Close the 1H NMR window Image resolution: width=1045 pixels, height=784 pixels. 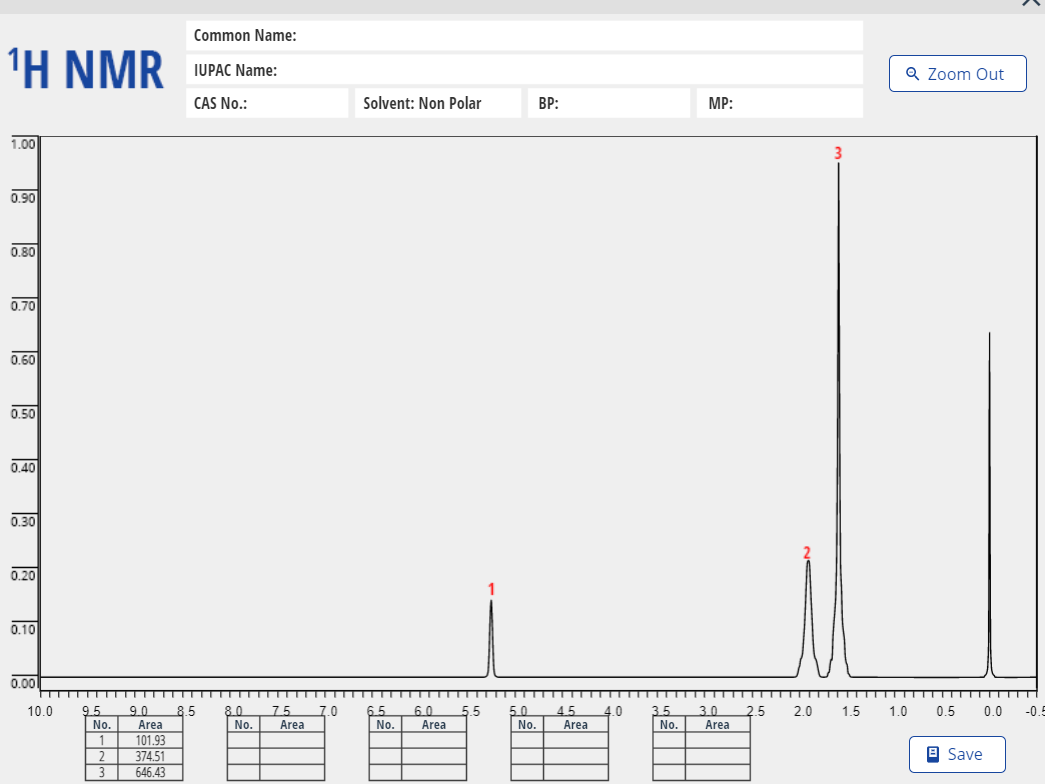click(x=1031, y=3)
